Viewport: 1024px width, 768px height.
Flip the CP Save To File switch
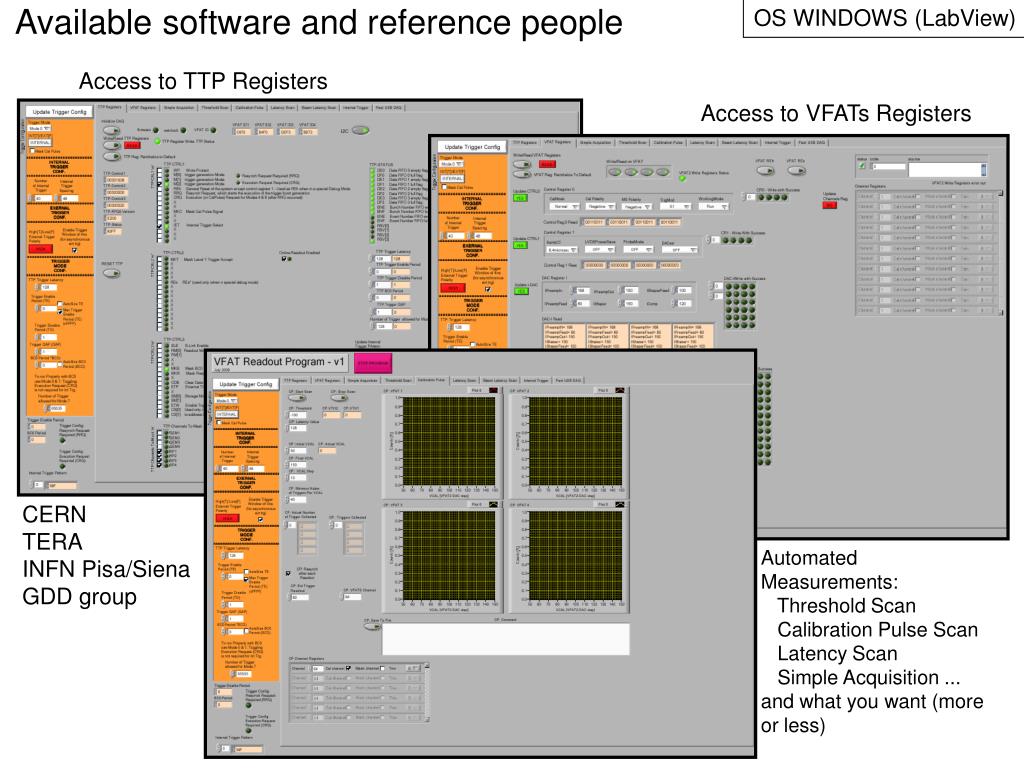coord(372,627)
